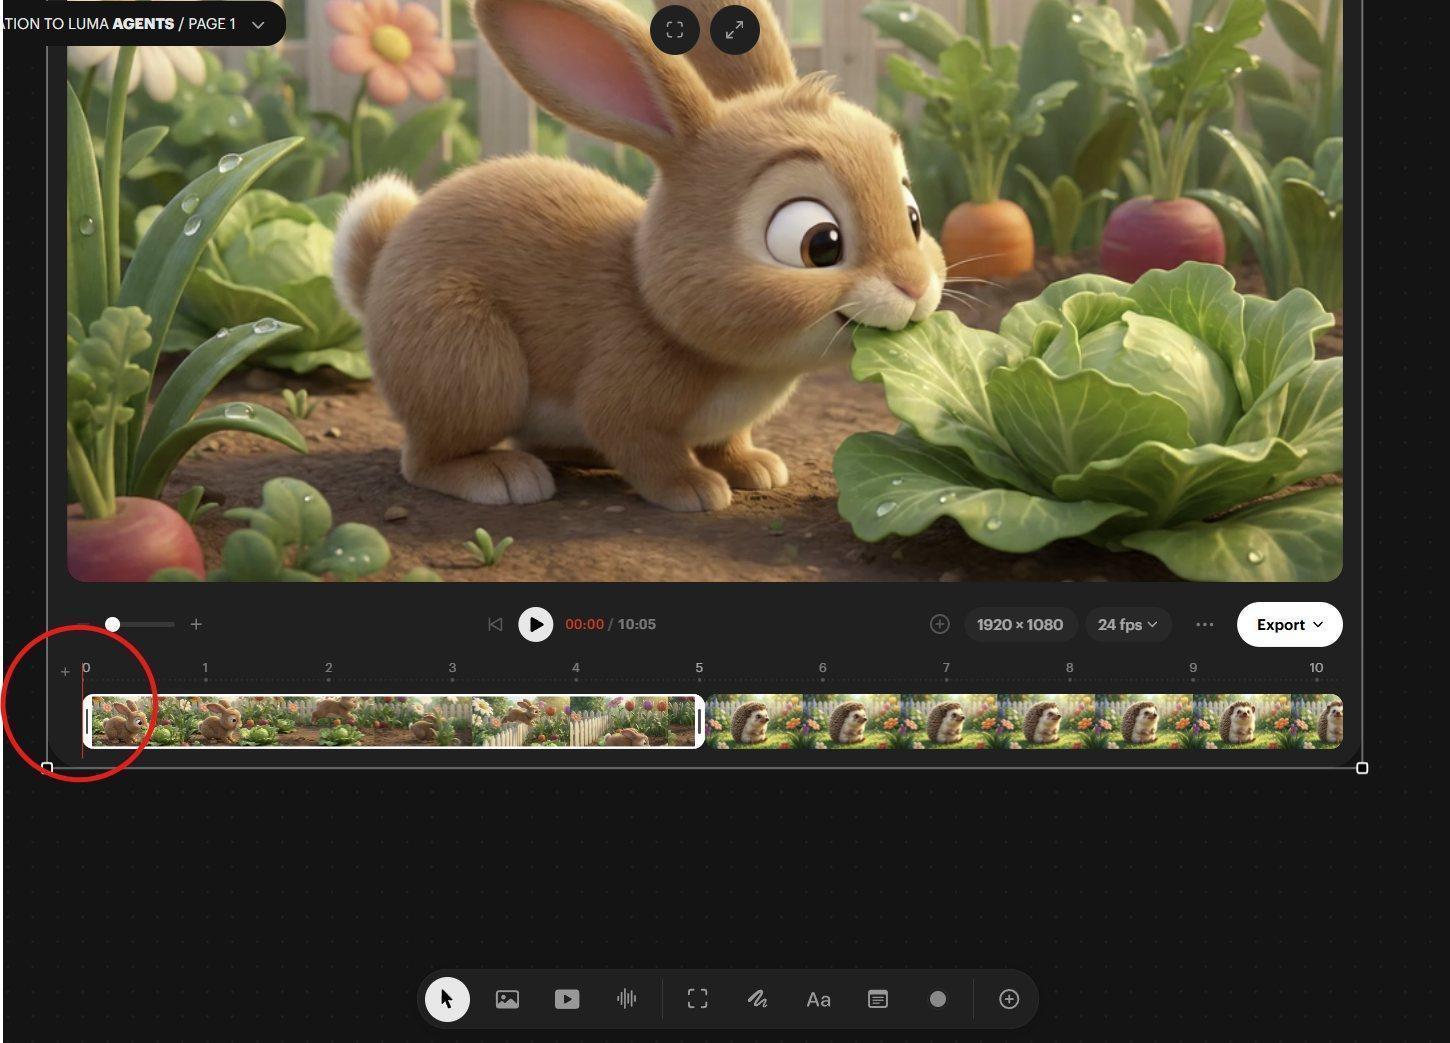Click the rabbit clip's right trim handle
Image resolution: width=1450 pixels, height=1043 pixels.
699,721
